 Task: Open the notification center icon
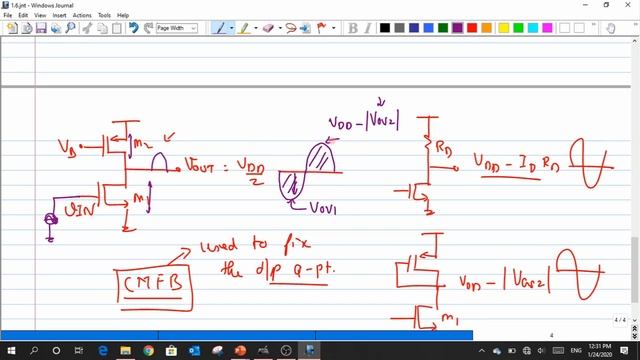624,351
